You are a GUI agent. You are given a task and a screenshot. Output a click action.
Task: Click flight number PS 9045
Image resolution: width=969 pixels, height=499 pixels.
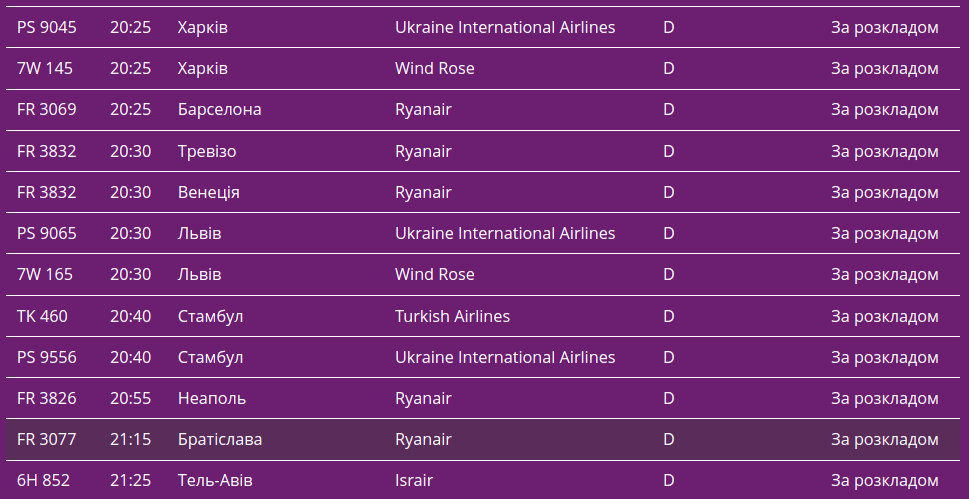pyautogui.click(x=47, y=27)
